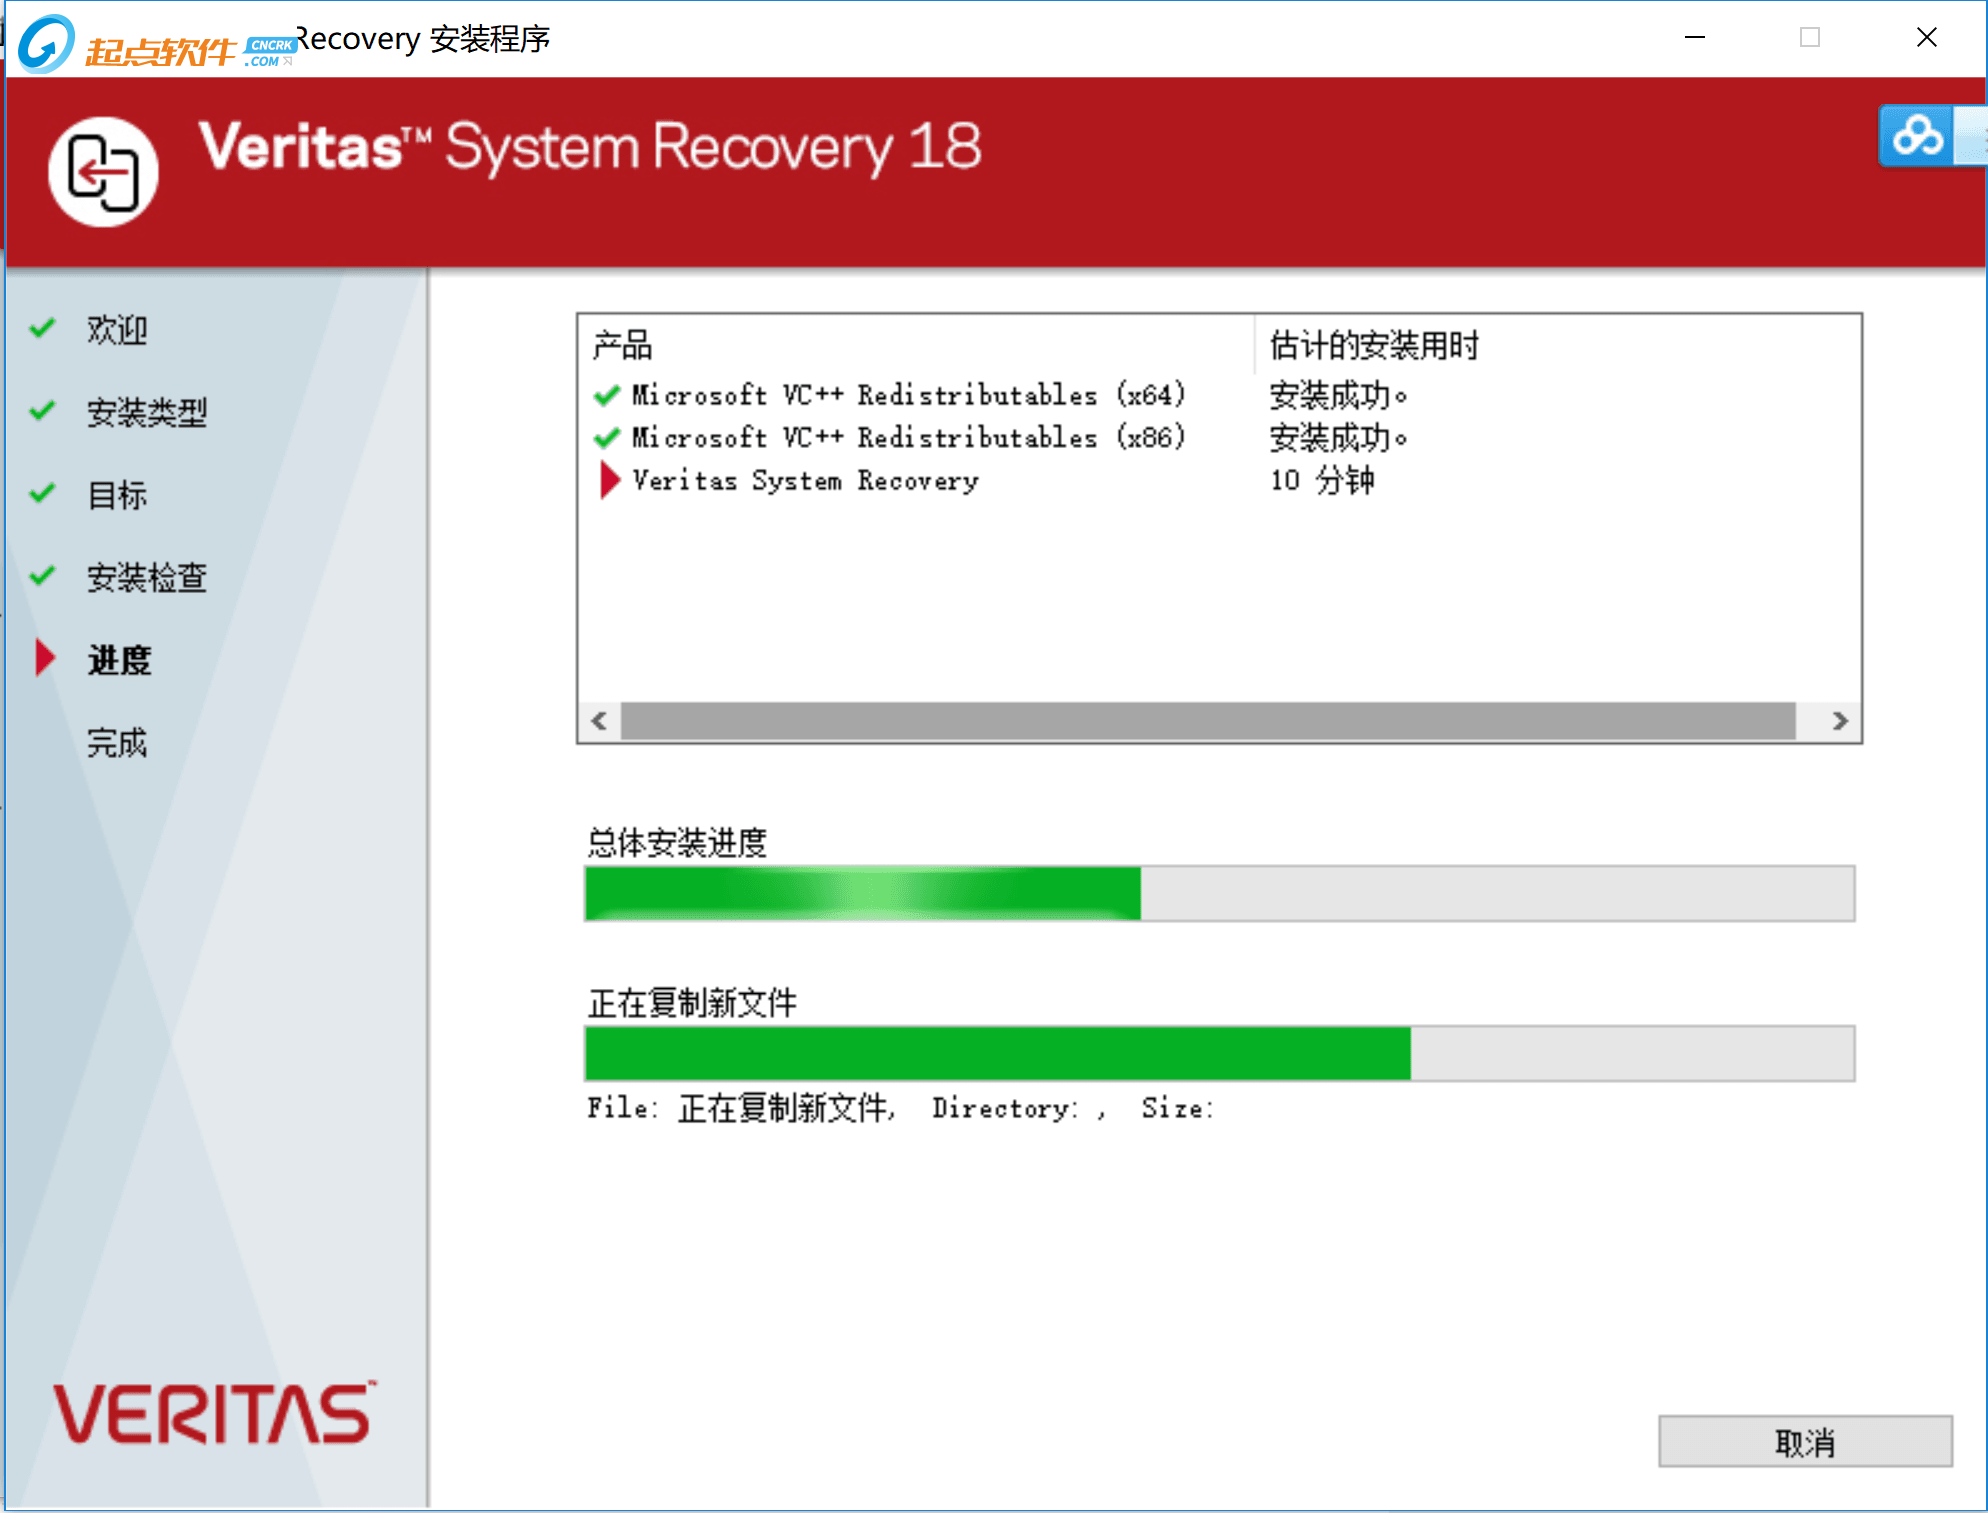Click the 产品 column header
The image size is (1988, 1513).
pyautogui.click(x=622, y=346)
